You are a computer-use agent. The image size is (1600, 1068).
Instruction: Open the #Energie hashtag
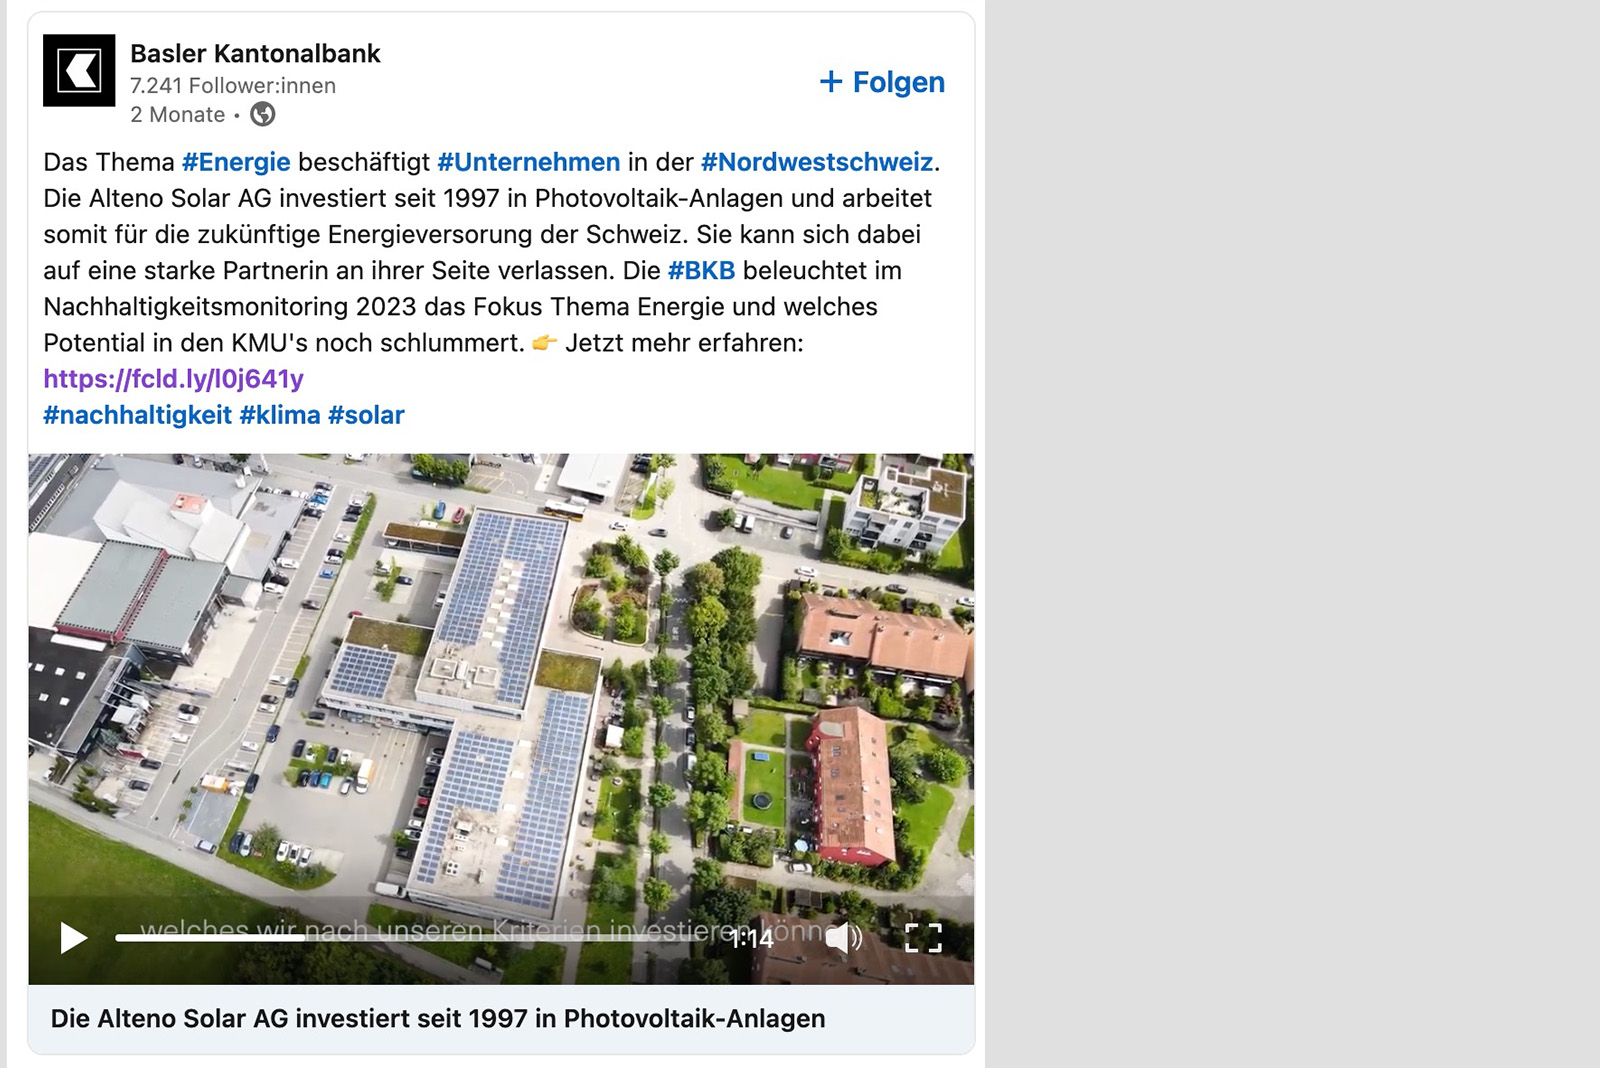pyautogui.click(x=236, y=162)
